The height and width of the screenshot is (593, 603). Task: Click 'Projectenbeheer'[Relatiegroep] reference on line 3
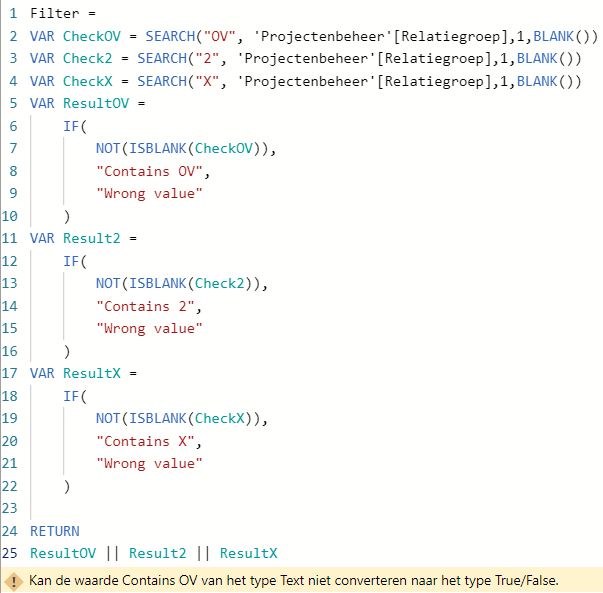364,58
